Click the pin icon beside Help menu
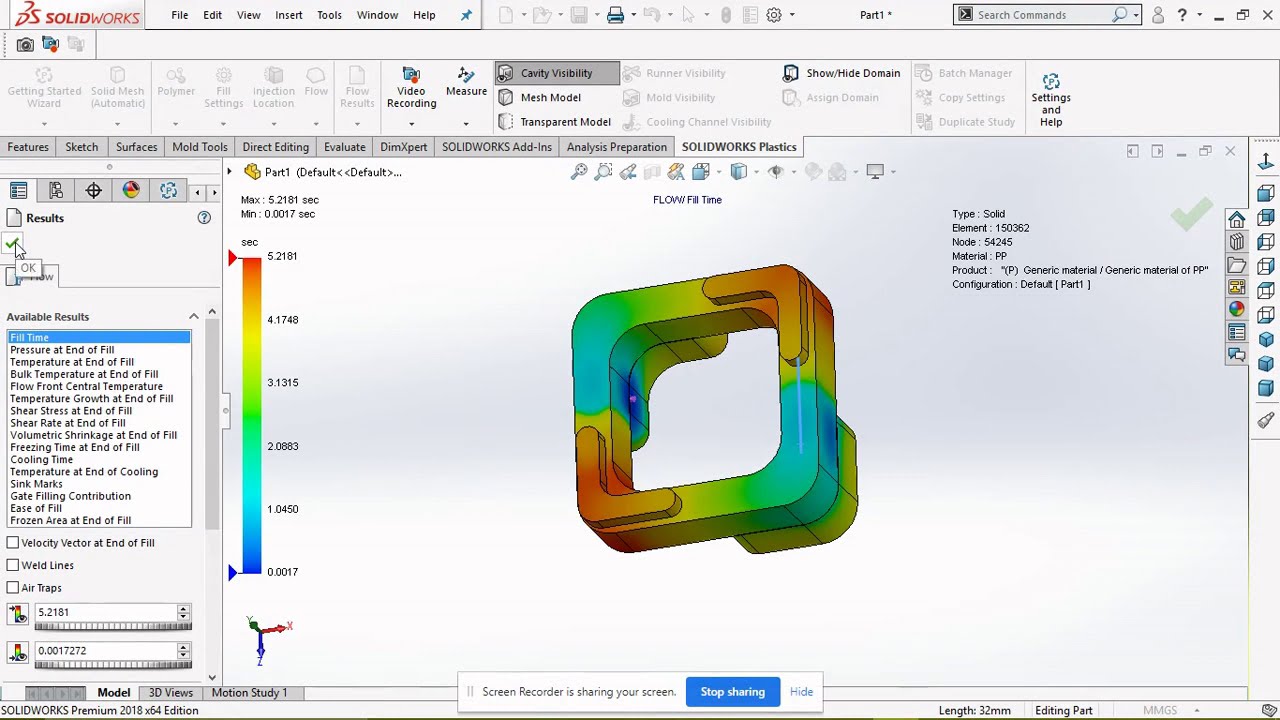Image resolution: width=1280 pixels, height=720 pixels. pos(466,15)
